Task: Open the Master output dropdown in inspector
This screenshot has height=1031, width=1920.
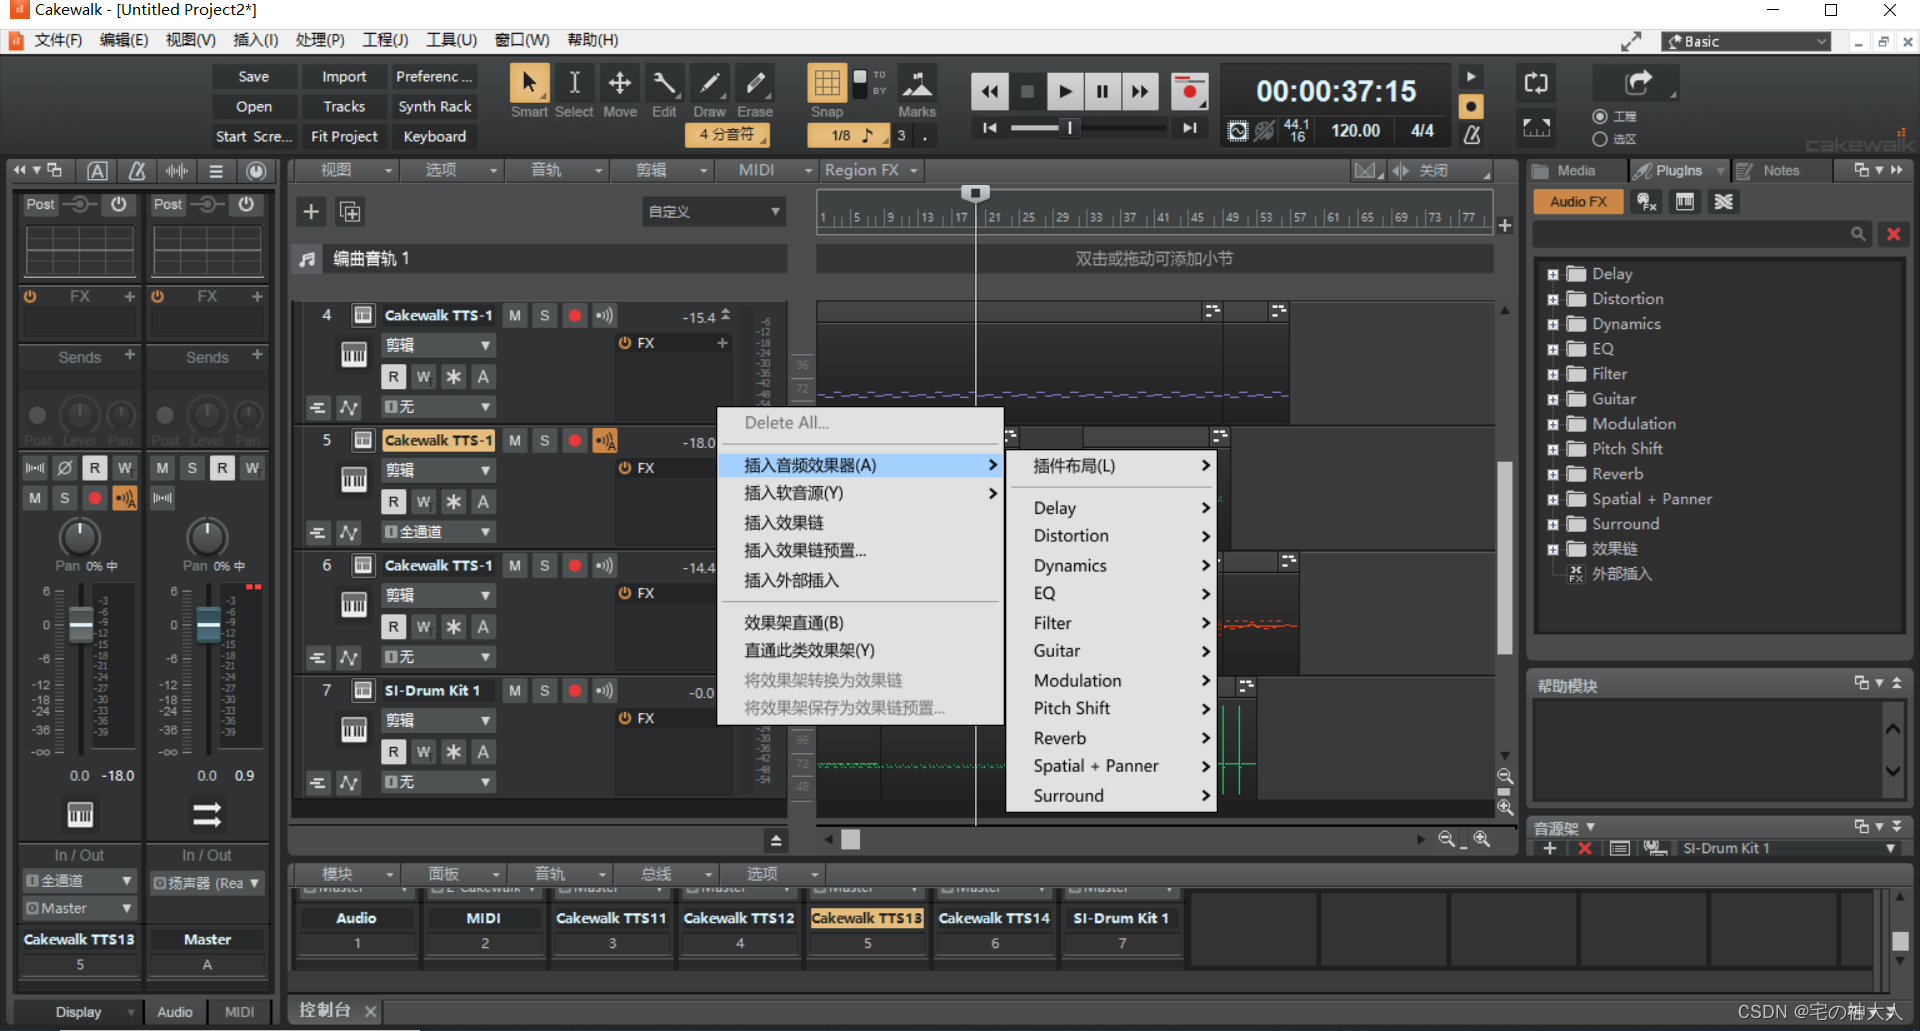Action: [x=79, y=908]
